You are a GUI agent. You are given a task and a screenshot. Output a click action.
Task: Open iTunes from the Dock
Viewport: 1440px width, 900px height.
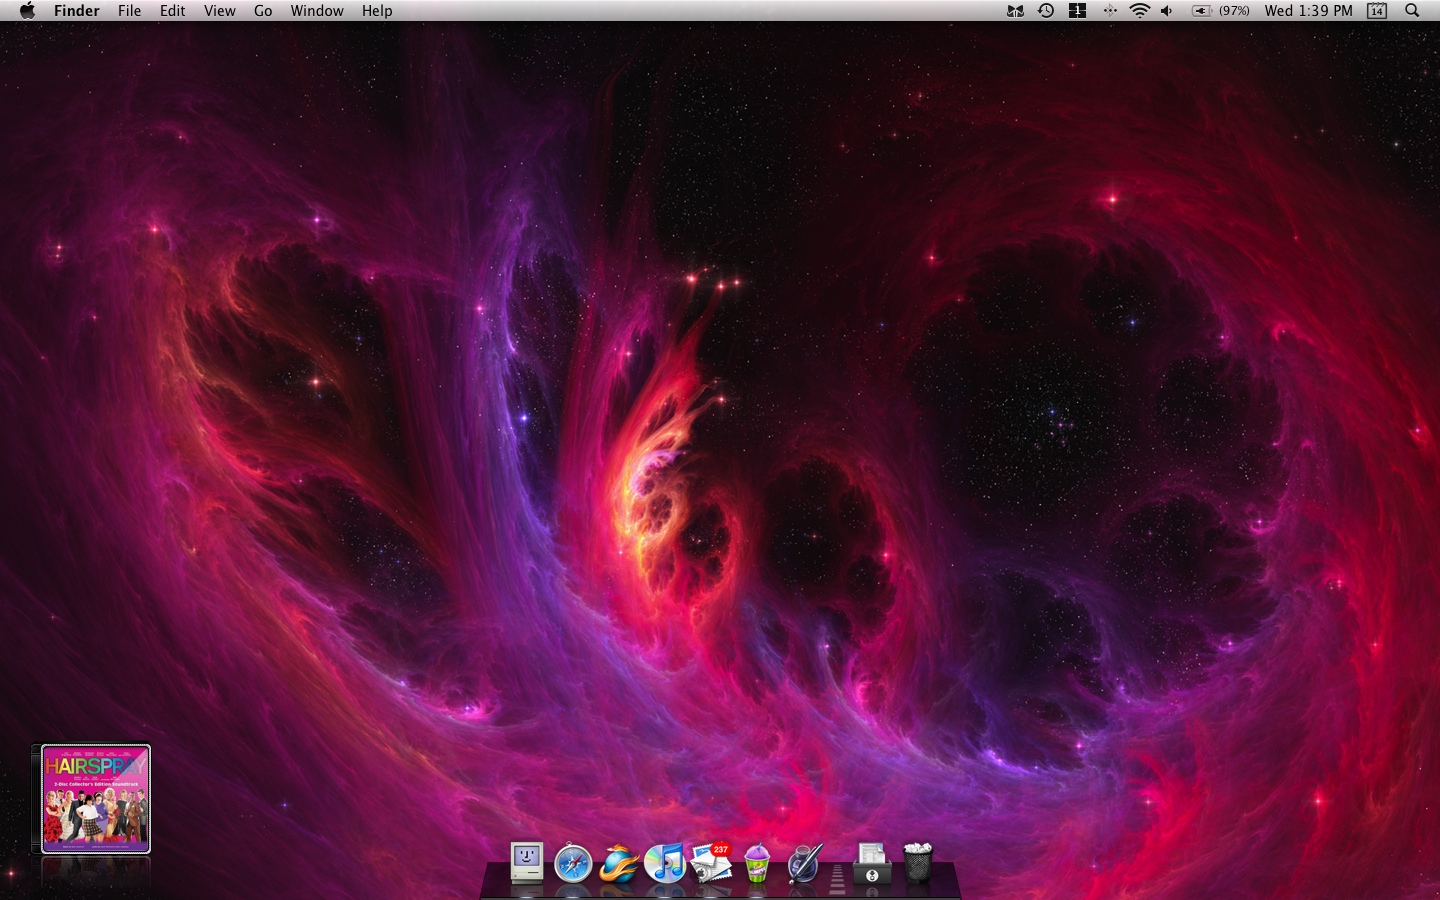(x=664, y=862)
